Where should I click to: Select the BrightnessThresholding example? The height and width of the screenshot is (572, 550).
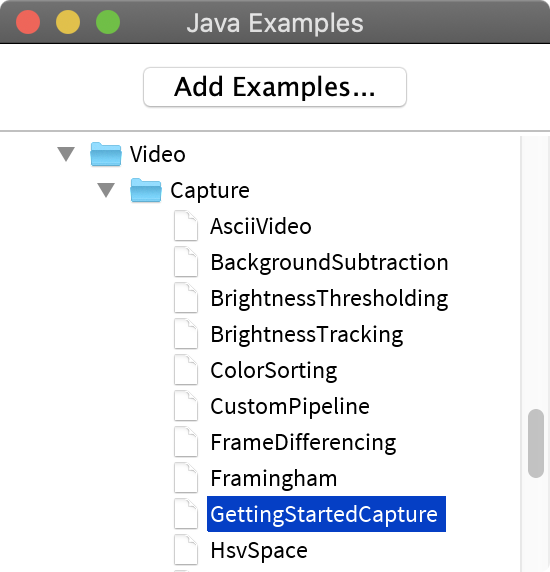(329, 298)
